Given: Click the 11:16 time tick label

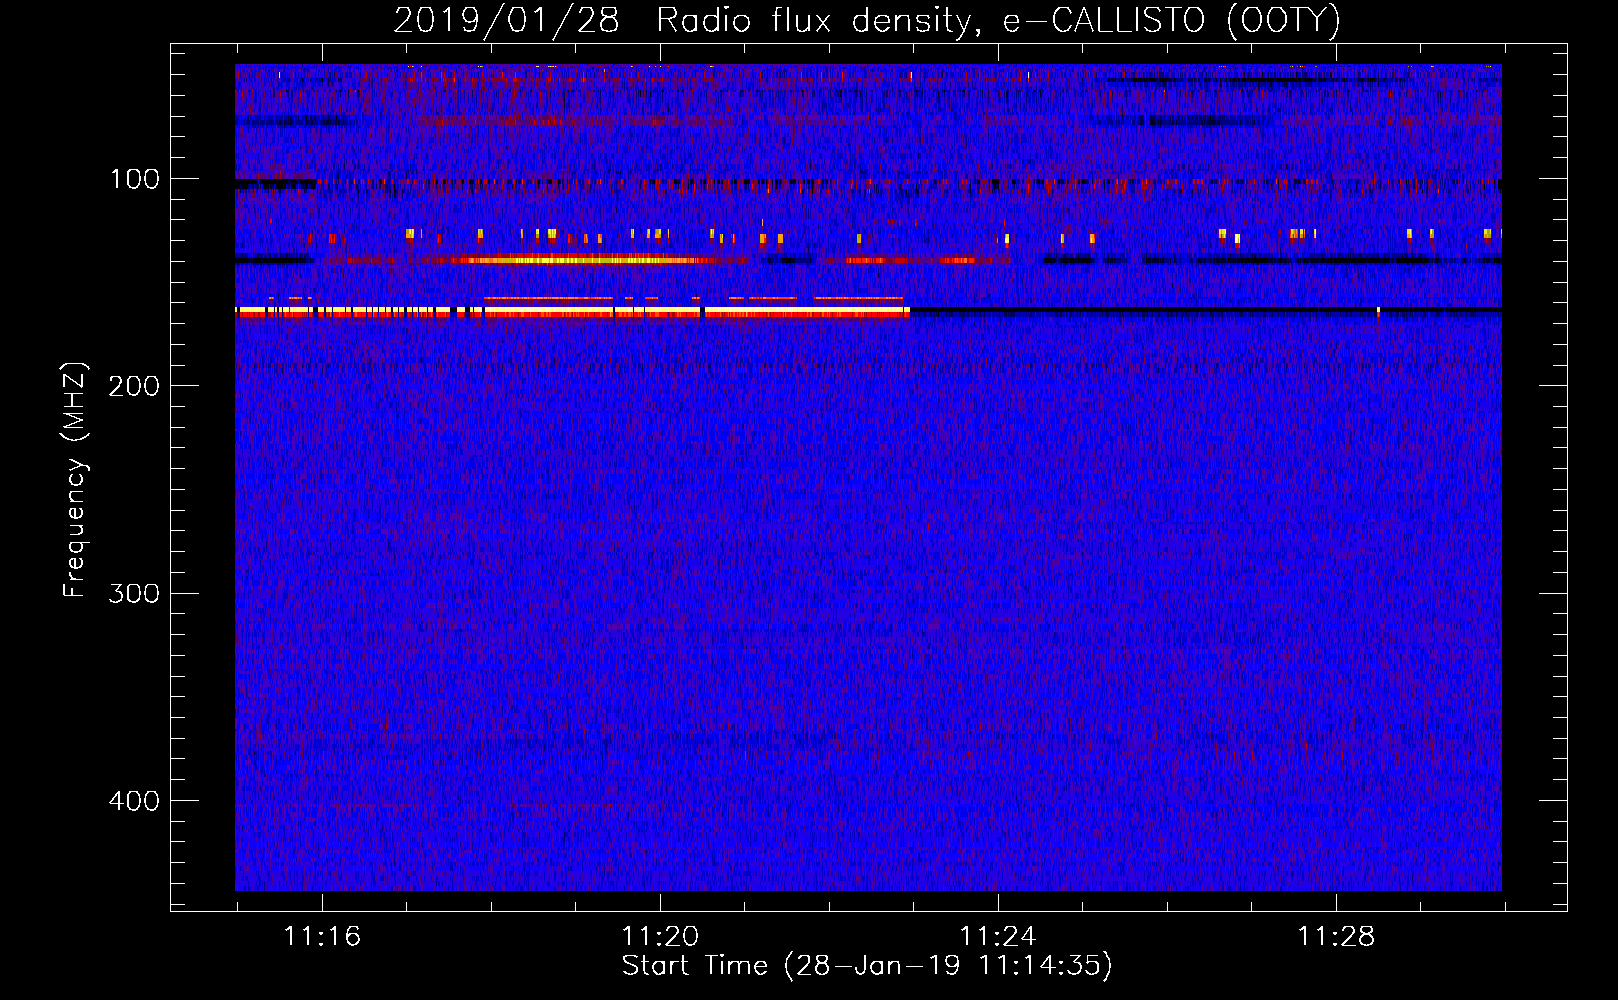Looking at the screenshot, I should click(322, 936).
